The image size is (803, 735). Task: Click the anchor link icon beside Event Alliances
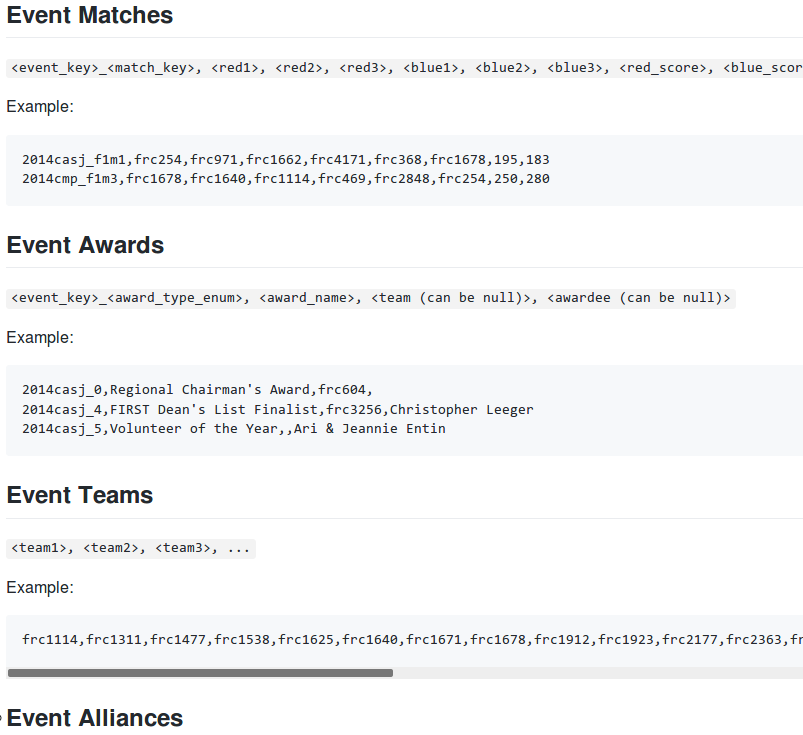[x=2, y=719]
